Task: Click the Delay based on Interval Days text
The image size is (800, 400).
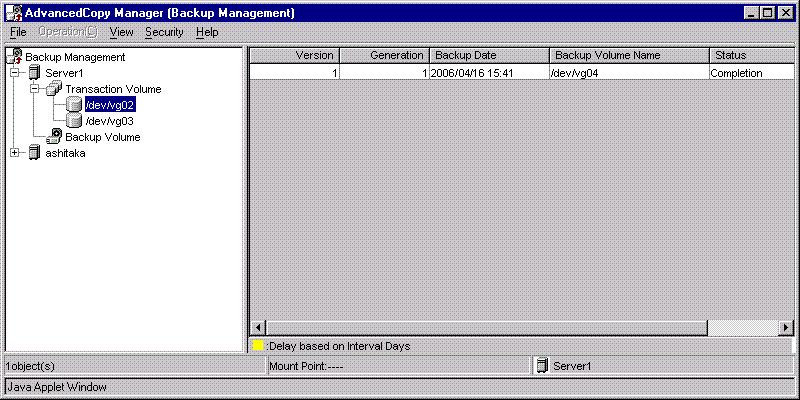Action: (x=338, y=346)
